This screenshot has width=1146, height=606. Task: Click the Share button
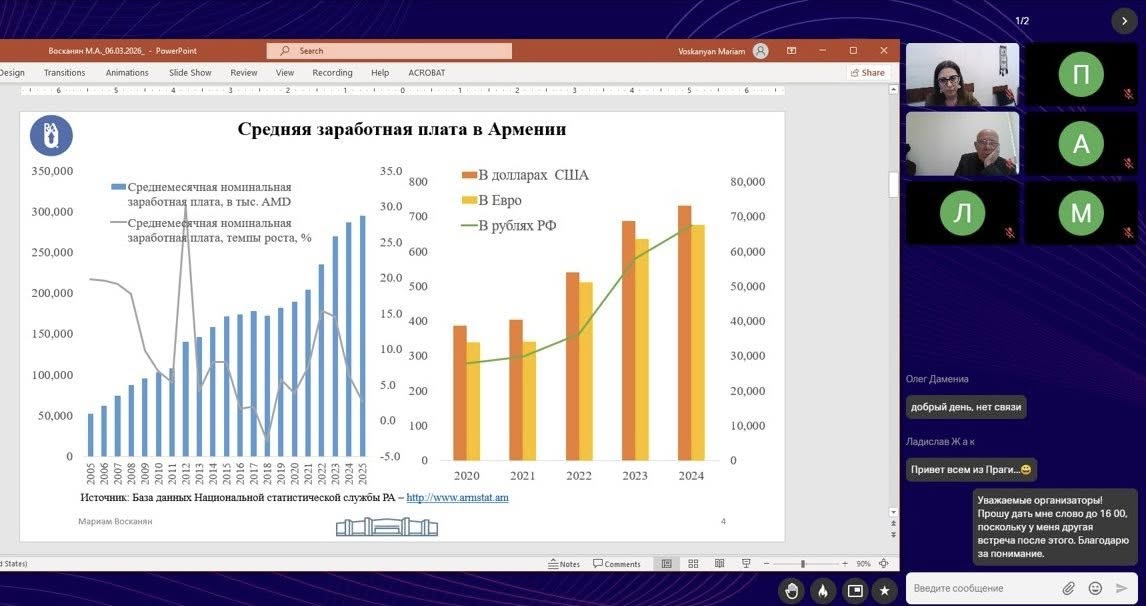click(x=867, y=73)
